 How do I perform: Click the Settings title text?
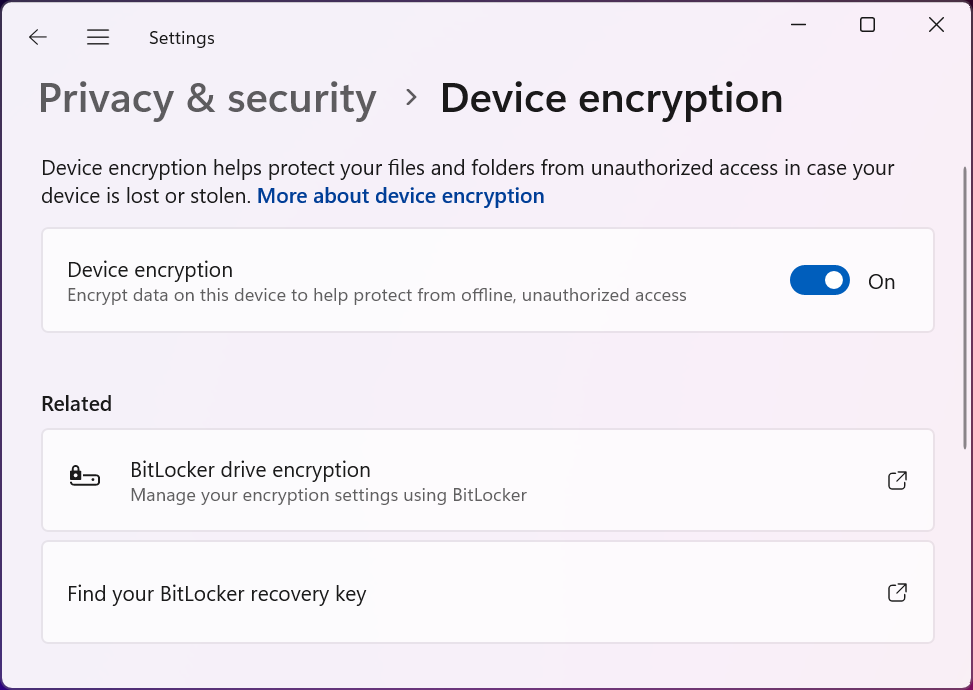(x=181, y=38)
